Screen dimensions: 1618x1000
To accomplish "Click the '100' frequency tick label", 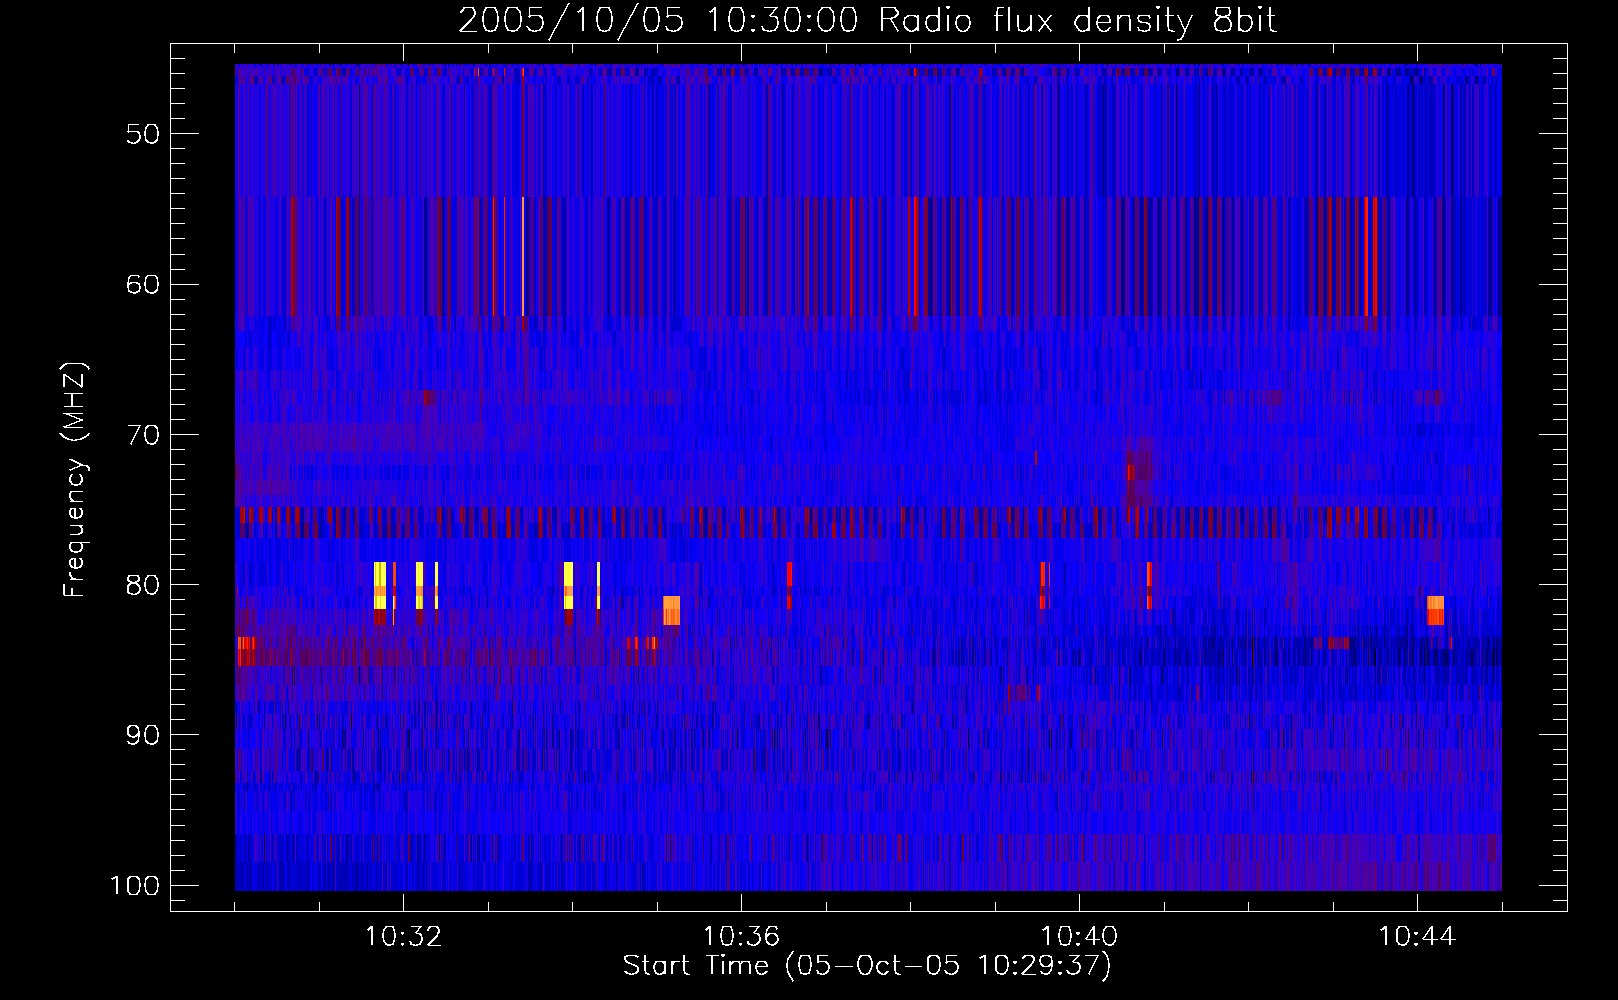I will pyautogui.click(x=135, y=886).
